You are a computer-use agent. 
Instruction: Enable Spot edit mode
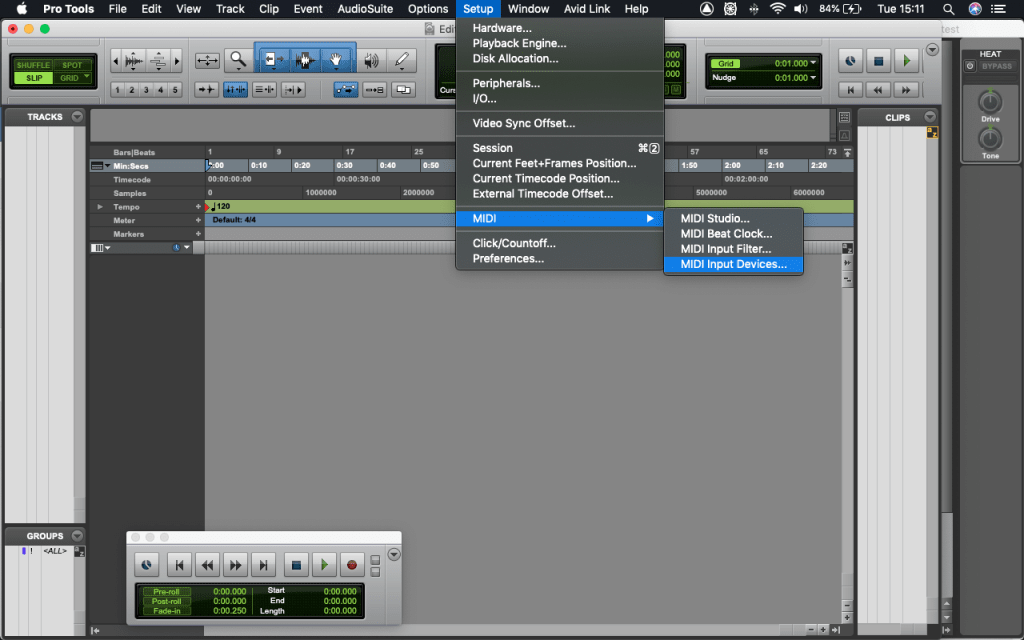(x=72, y=65)
